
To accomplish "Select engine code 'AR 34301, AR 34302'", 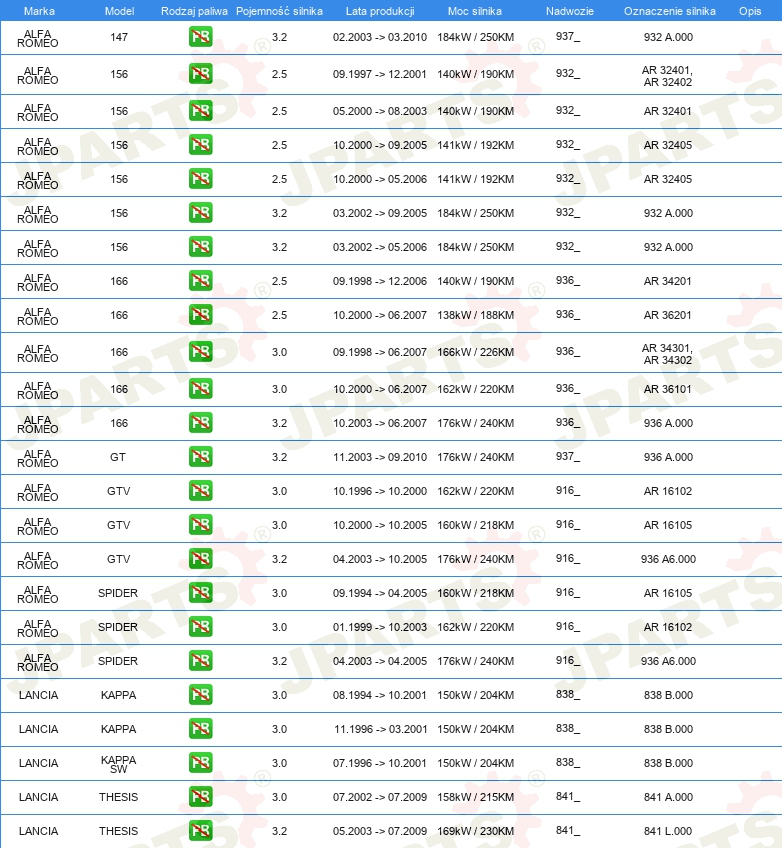I will [667, 354].
